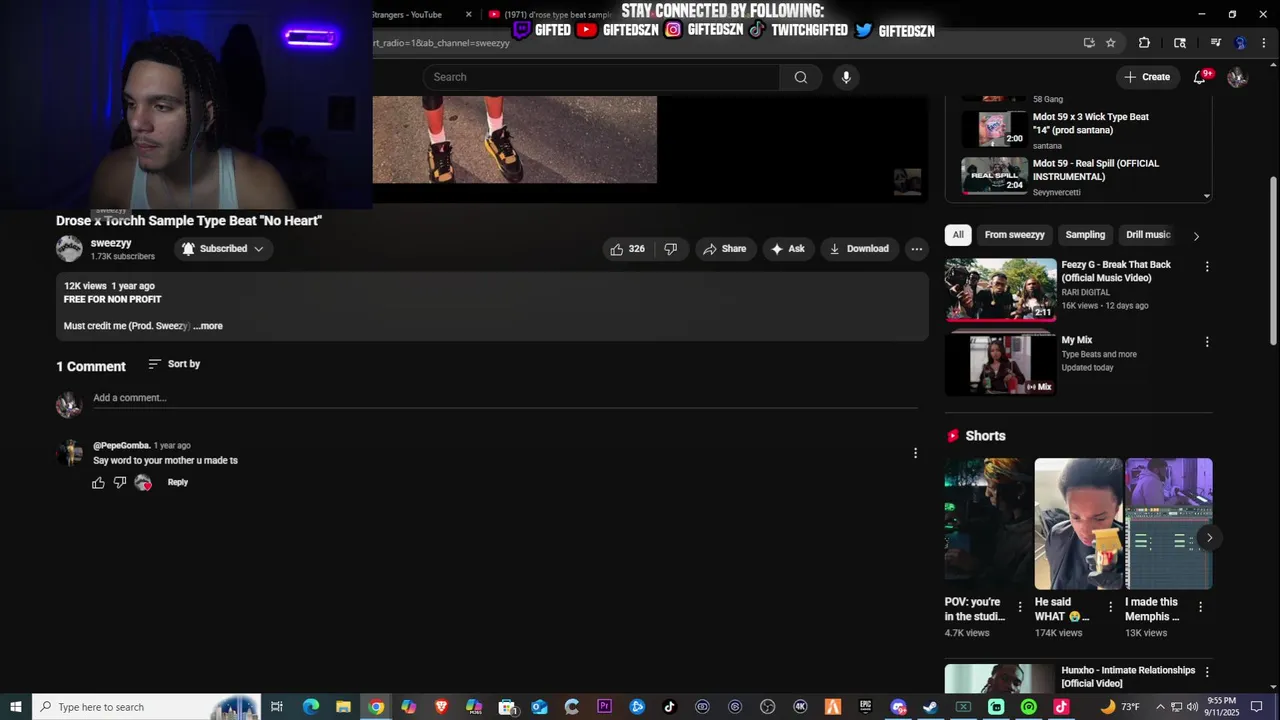Open Subscribed notification dropdown
This screenshot has width=1280, height=720.
coord(222,249)
